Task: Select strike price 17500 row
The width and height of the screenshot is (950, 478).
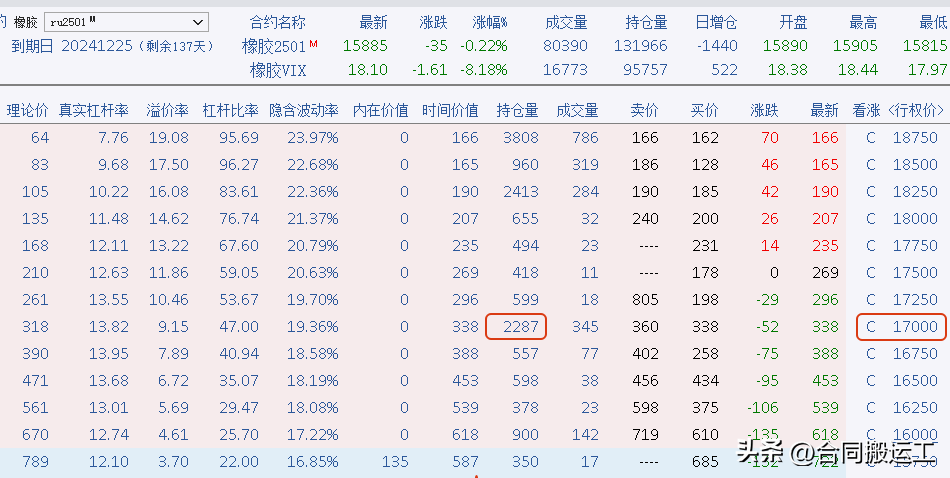Action: [x=915, y=273]
